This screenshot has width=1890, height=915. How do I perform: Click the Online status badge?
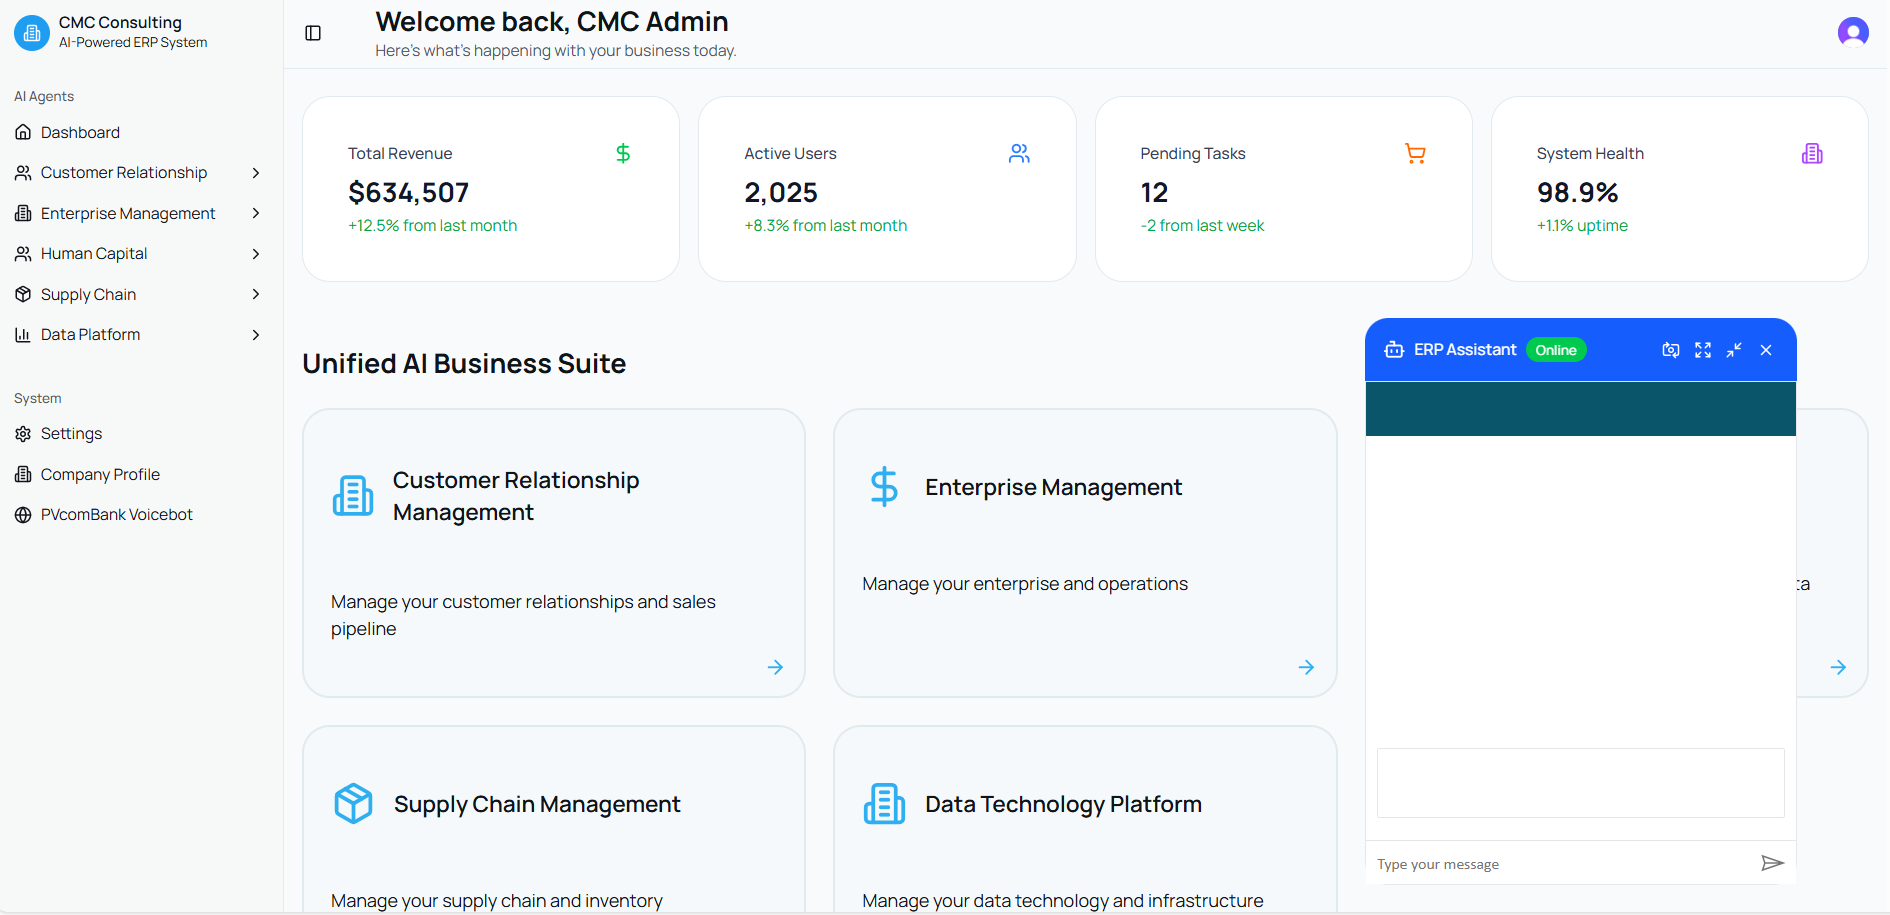[1555, 350]
